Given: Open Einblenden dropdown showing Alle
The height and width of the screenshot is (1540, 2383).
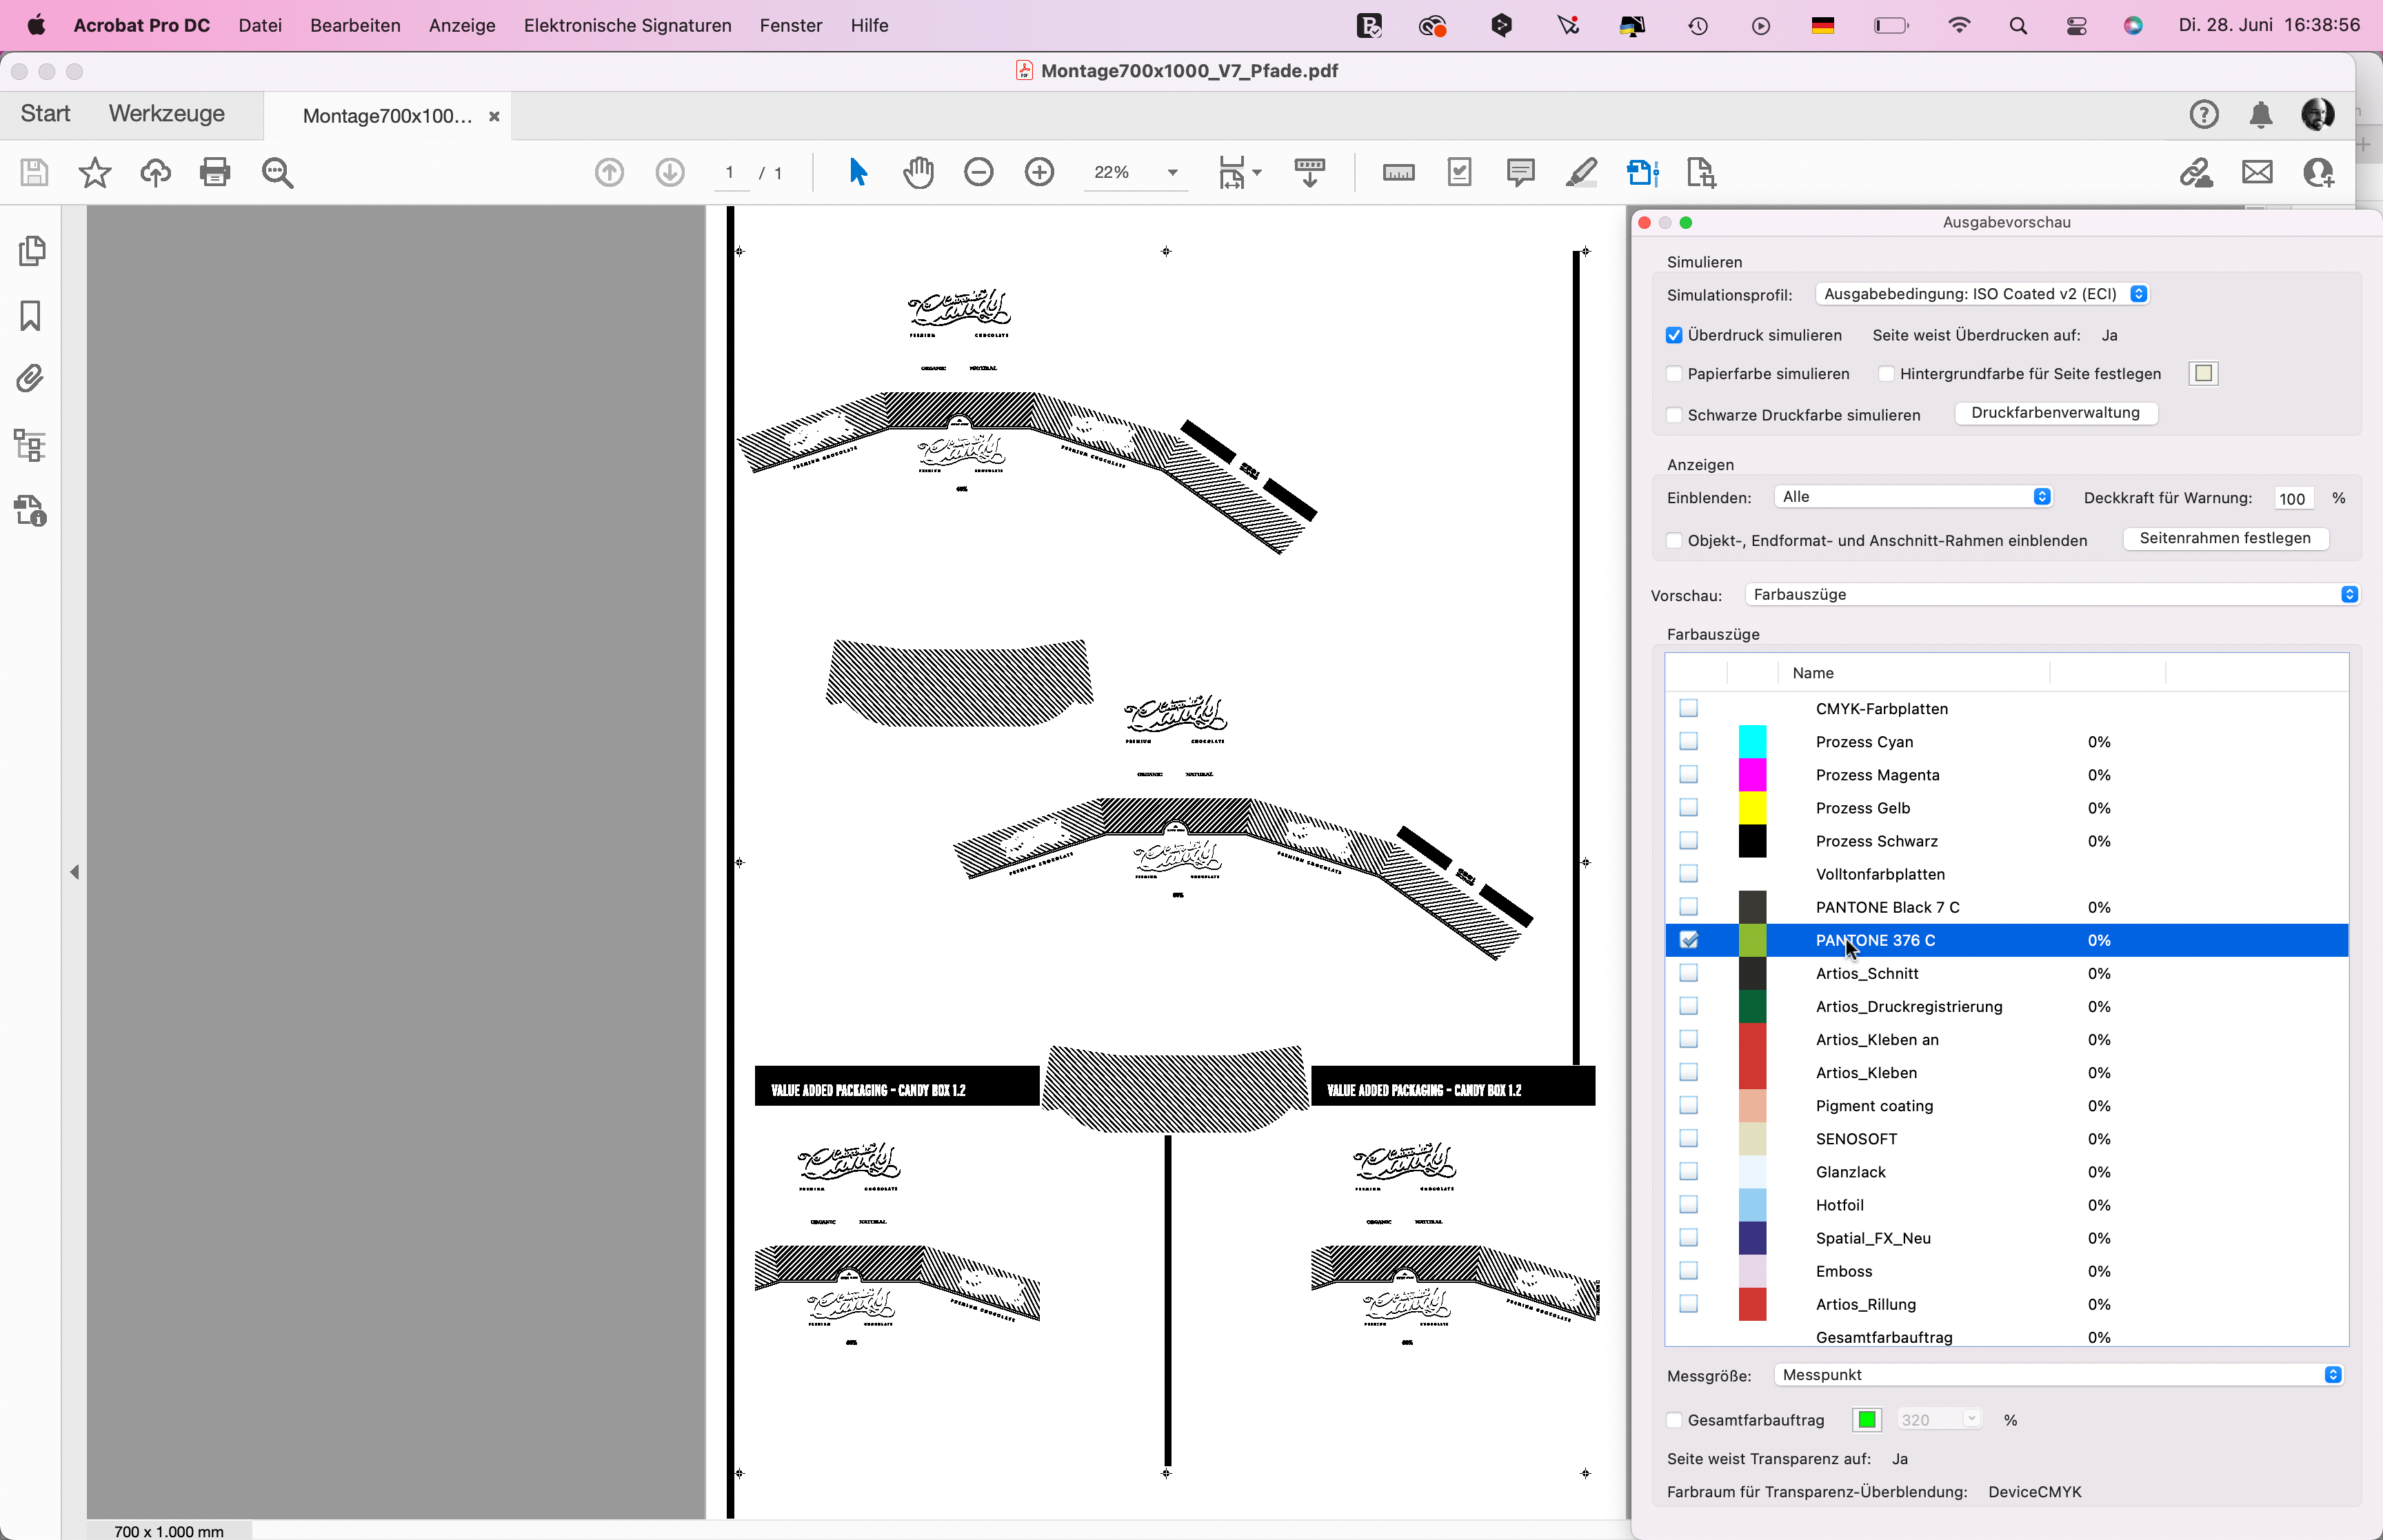Looking at the screenshot, I should click(x=1913, y=497).
